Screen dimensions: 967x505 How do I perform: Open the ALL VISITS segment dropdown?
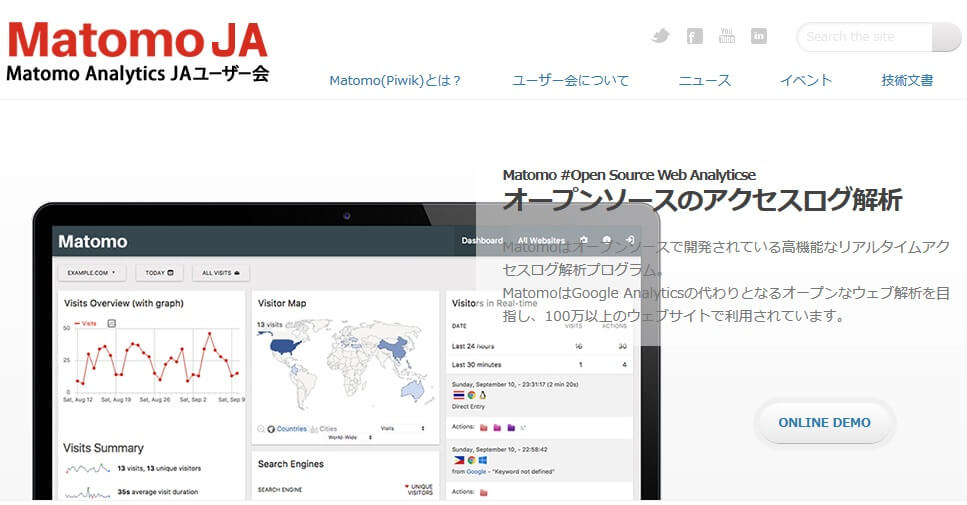click(x=221, y=273)
